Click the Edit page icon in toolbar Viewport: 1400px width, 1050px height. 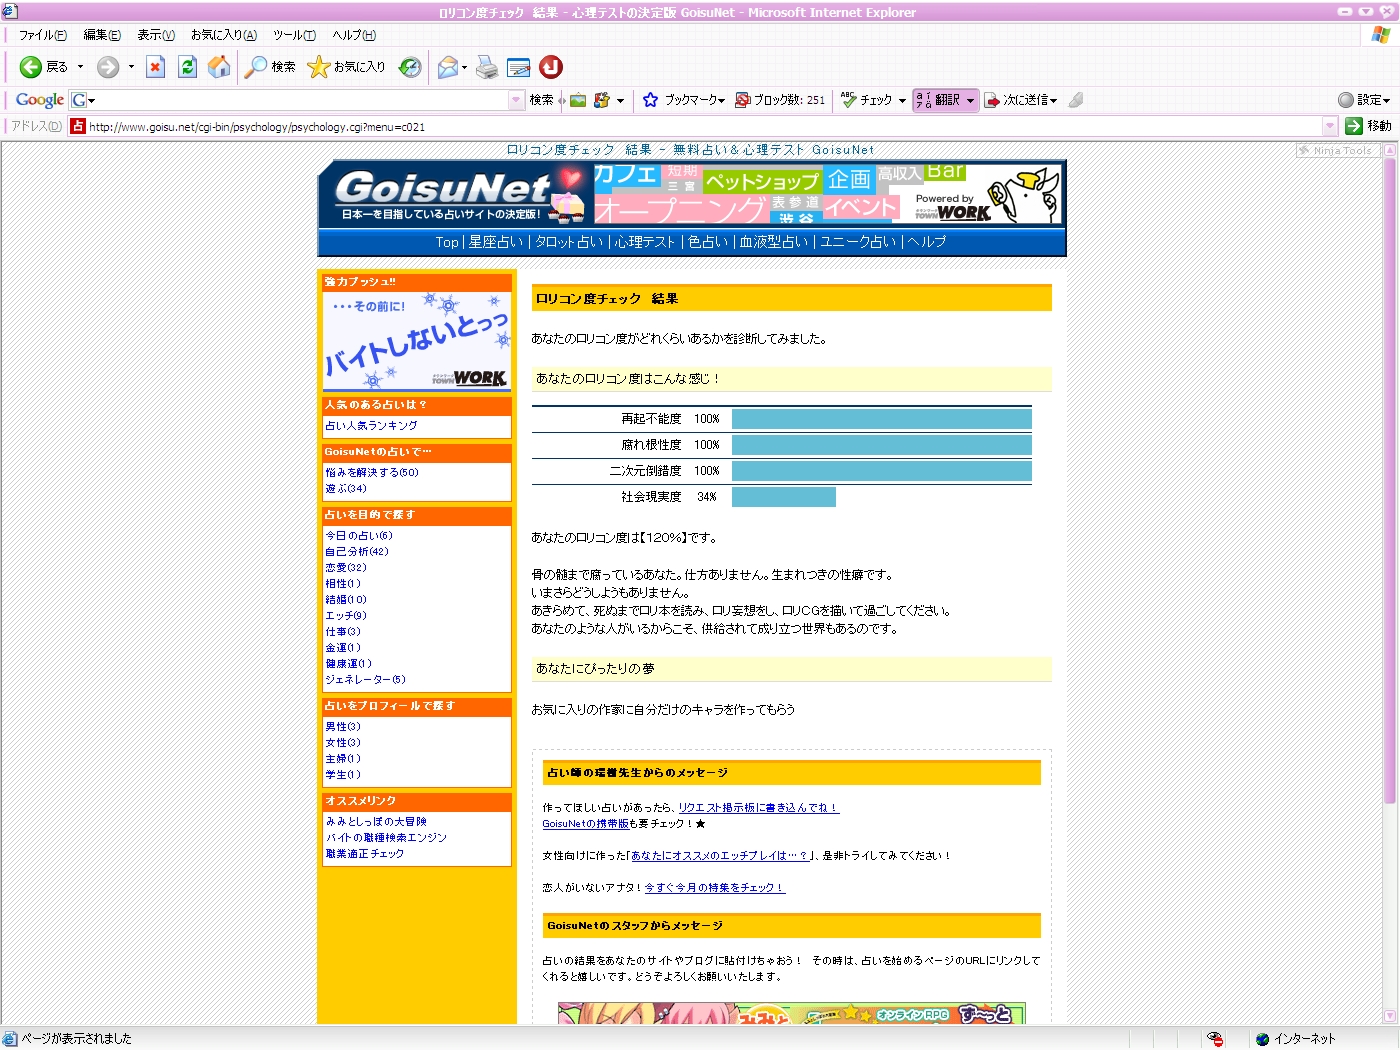tap(519, 67)
